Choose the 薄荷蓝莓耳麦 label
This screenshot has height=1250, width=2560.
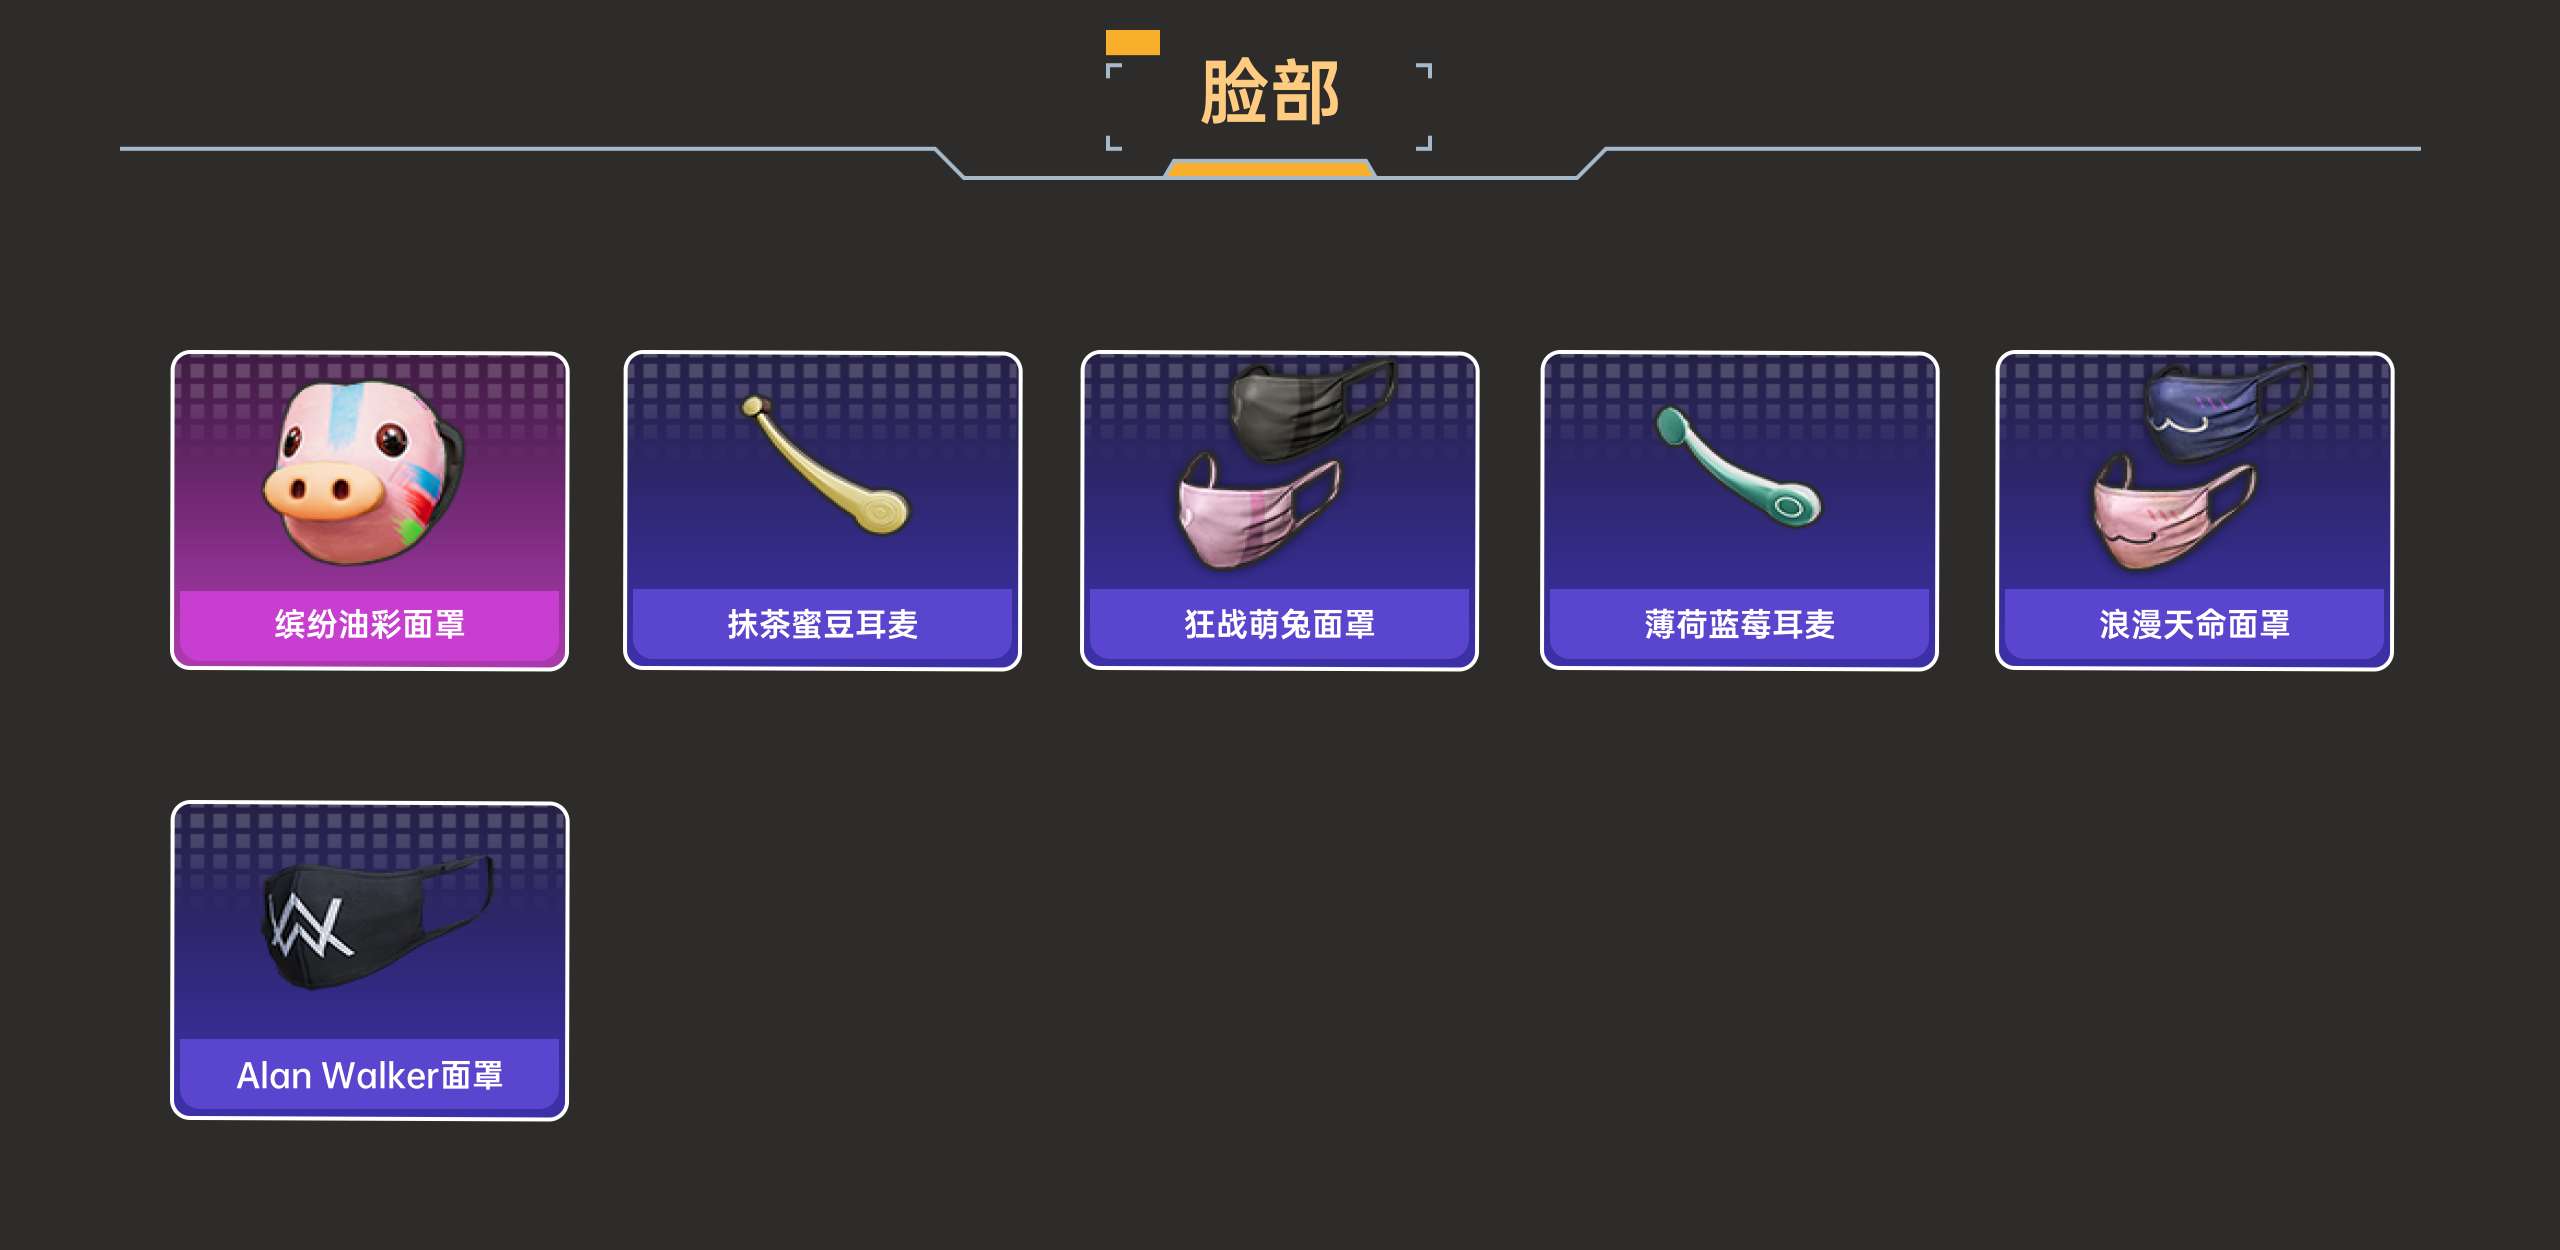click(1740, 624)
